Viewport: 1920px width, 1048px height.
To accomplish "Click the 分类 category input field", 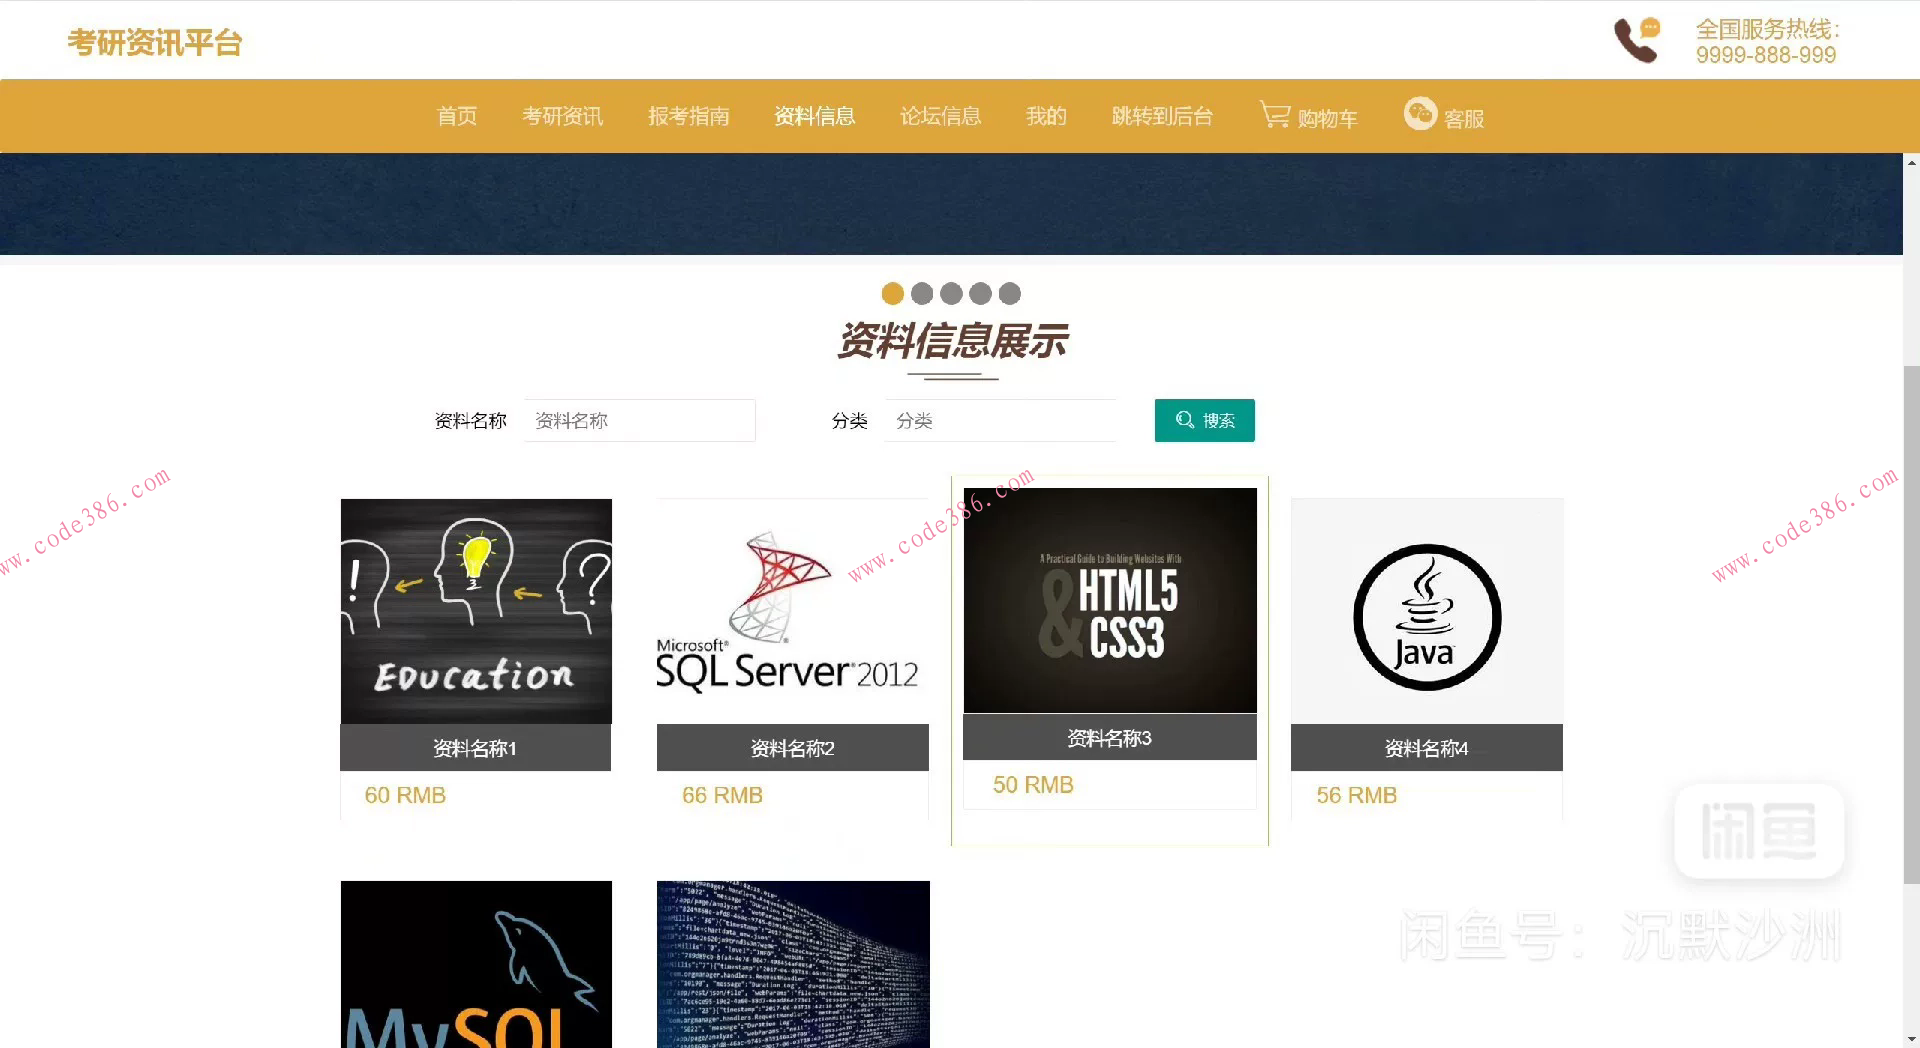I will [x=1000, y=420].
